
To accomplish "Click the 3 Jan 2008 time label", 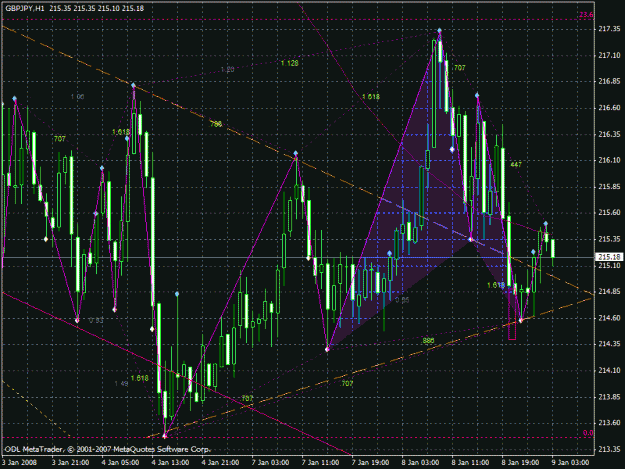I will click(x=19, y=462).
